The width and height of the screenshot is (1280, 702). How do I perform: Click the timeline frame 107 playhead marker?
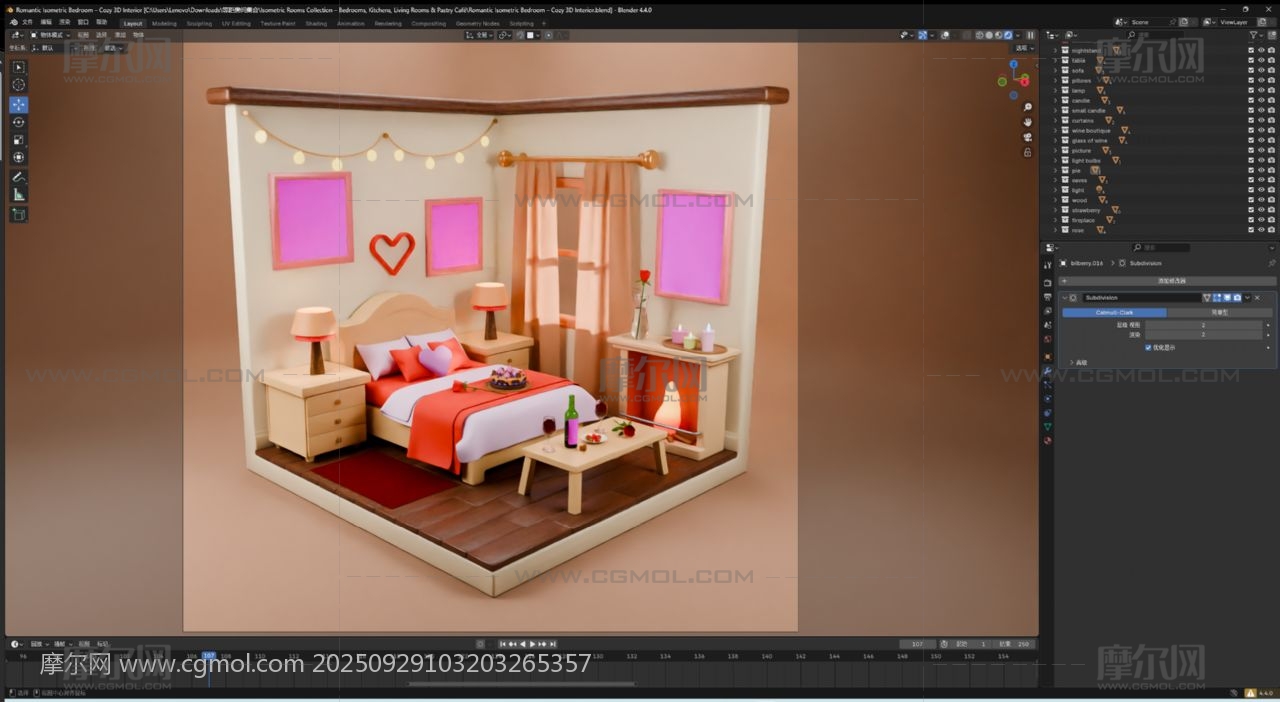point(208,656)
